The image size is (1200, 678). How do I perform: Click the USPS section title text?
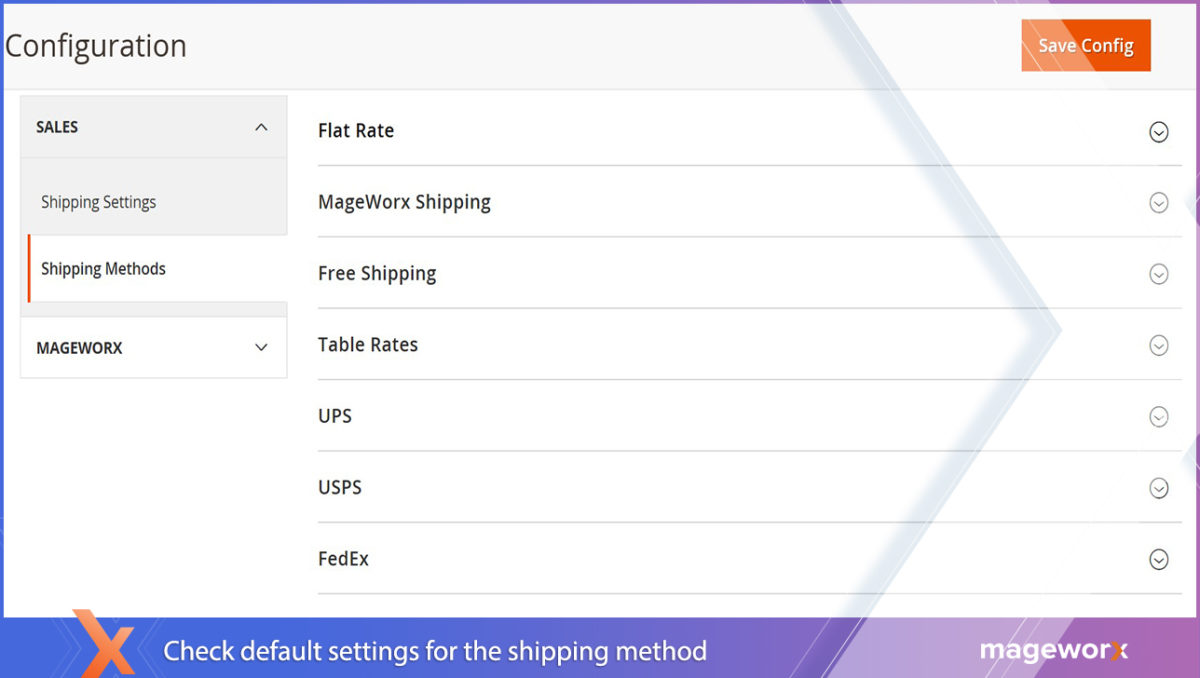pyautogui.click(x=338, y=487)
